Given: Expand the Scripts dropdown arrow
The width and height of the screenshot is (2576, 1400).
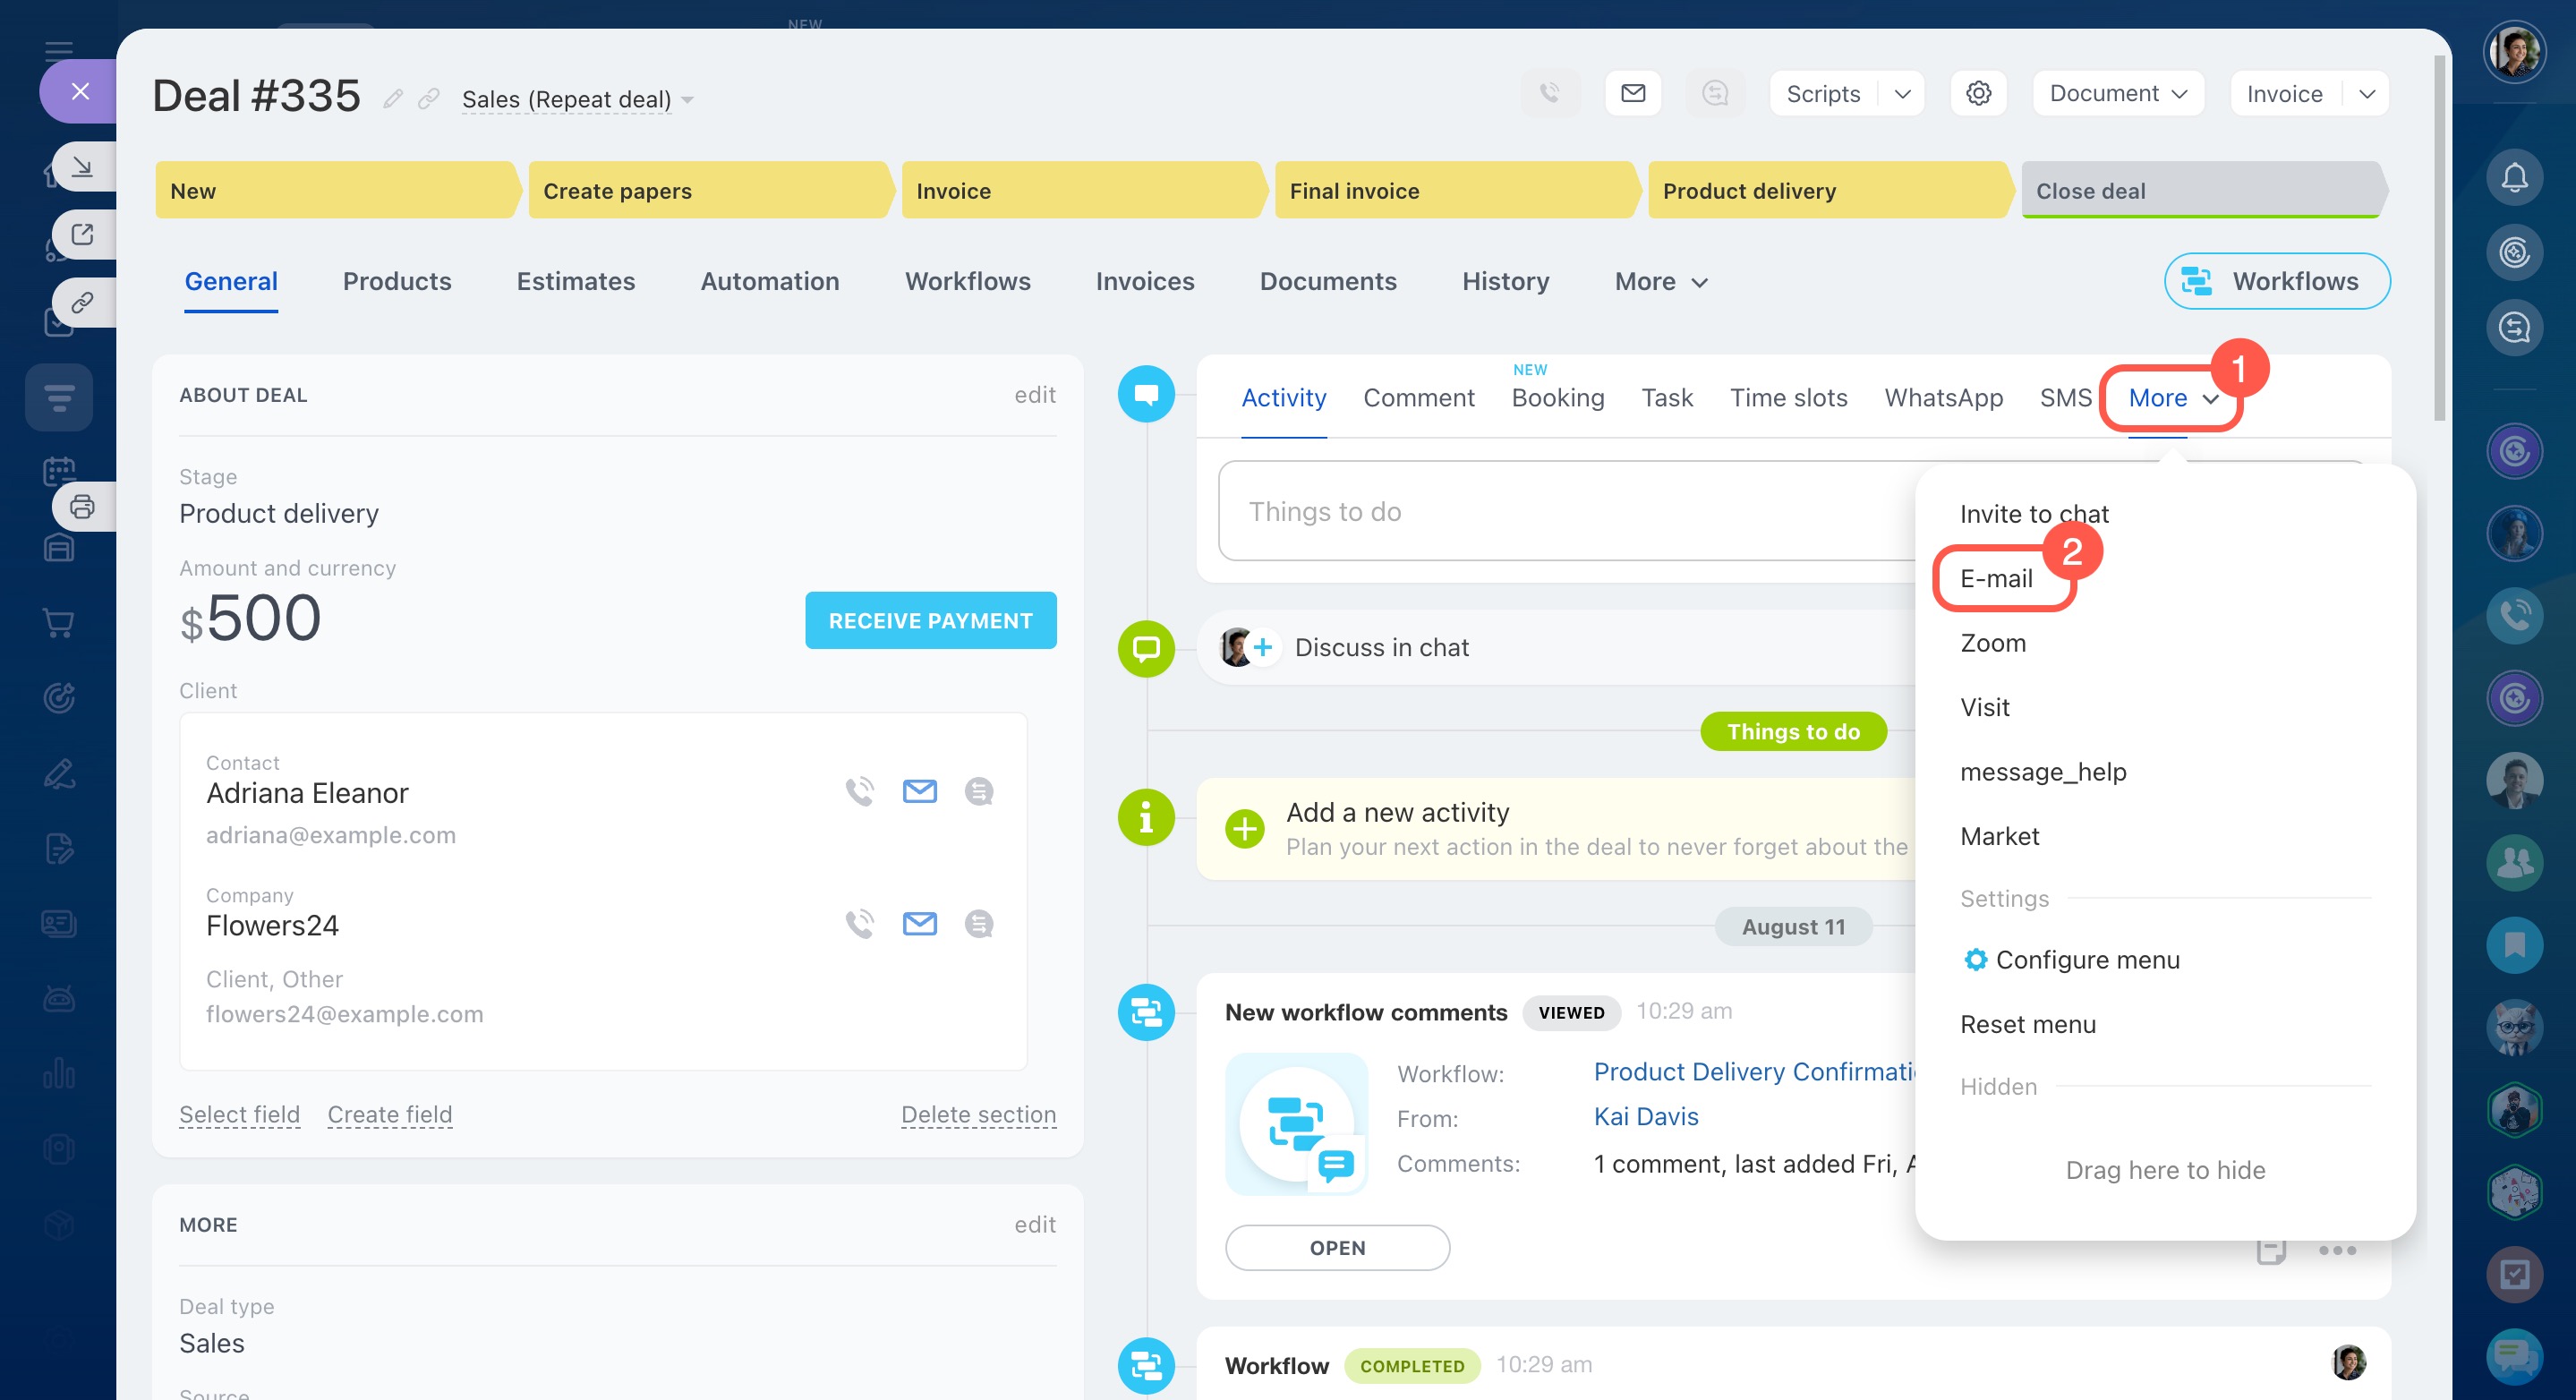Looking at the screenshot, I should pos(1902,93).
